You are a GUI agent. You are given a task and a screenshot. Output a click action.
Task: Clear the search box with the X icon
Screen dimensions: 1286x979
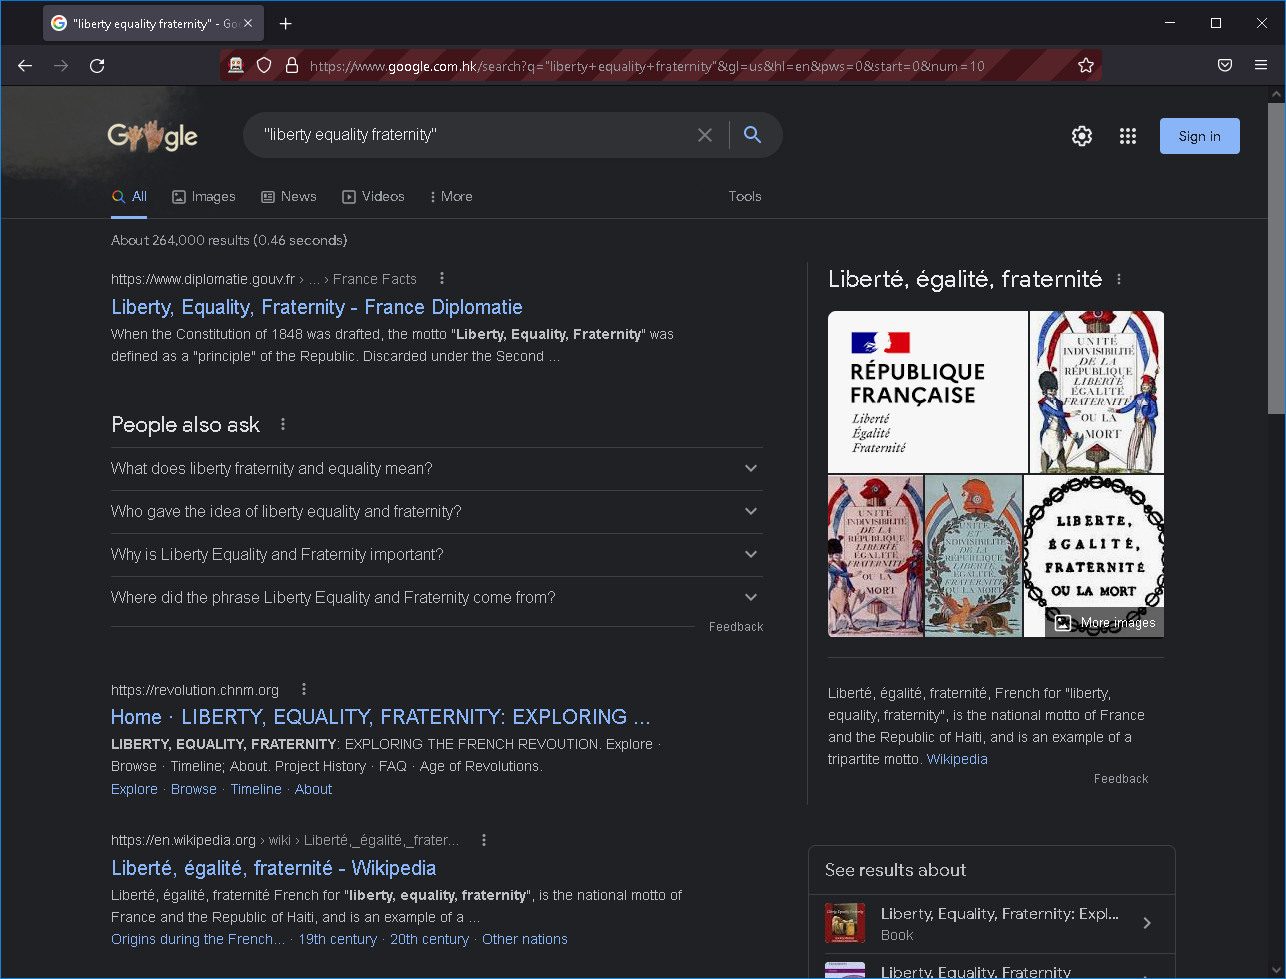[x=705, y=135]
